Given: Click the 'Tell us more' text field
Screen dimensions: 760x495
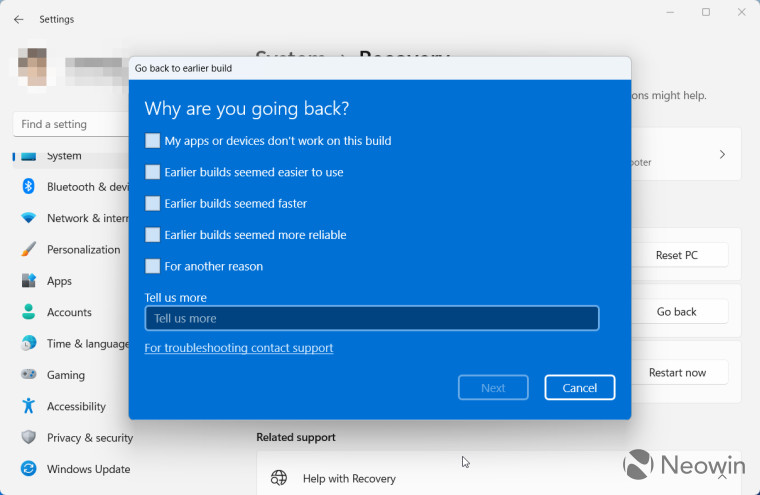Looking at the screenshot, I should pyautogui.click(x=372, y=318).
